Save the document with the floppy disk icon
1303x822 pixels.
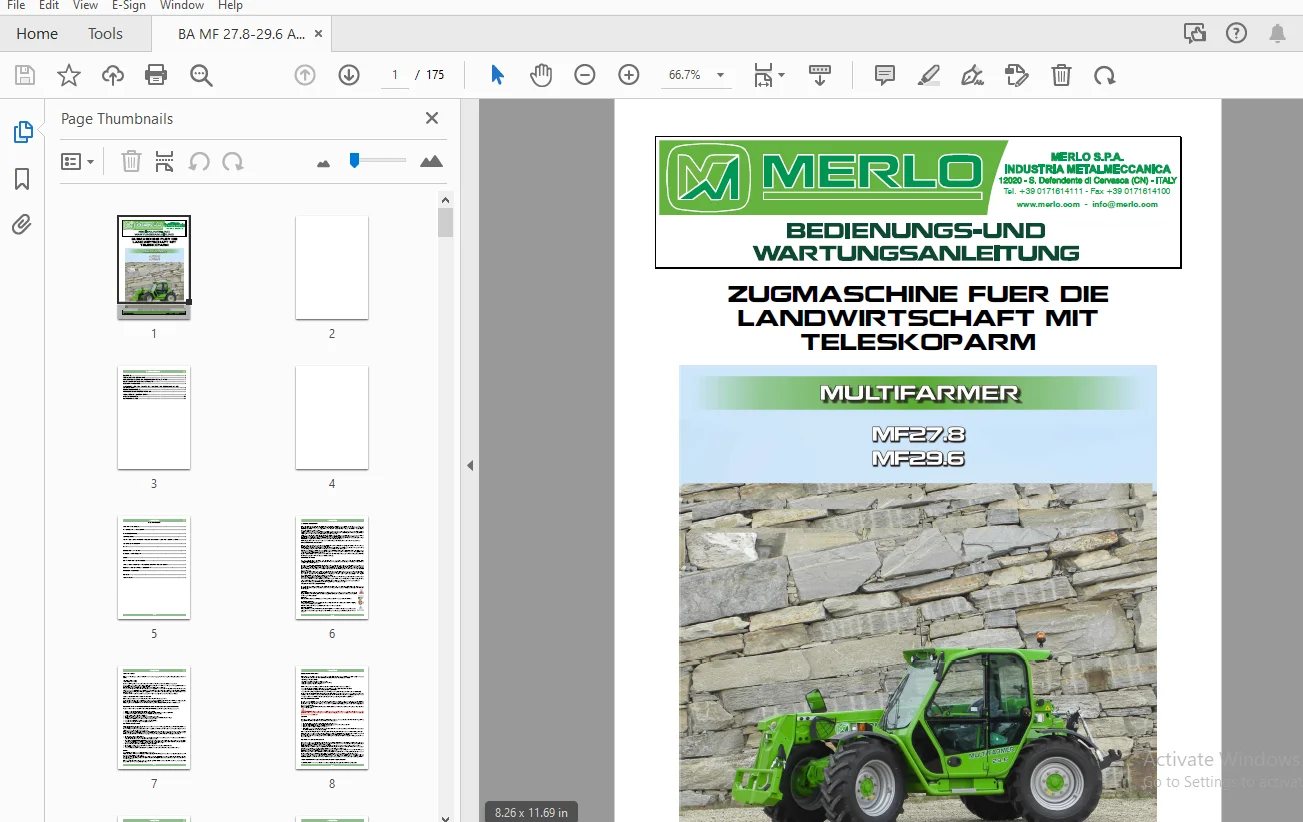click(25, 75)
